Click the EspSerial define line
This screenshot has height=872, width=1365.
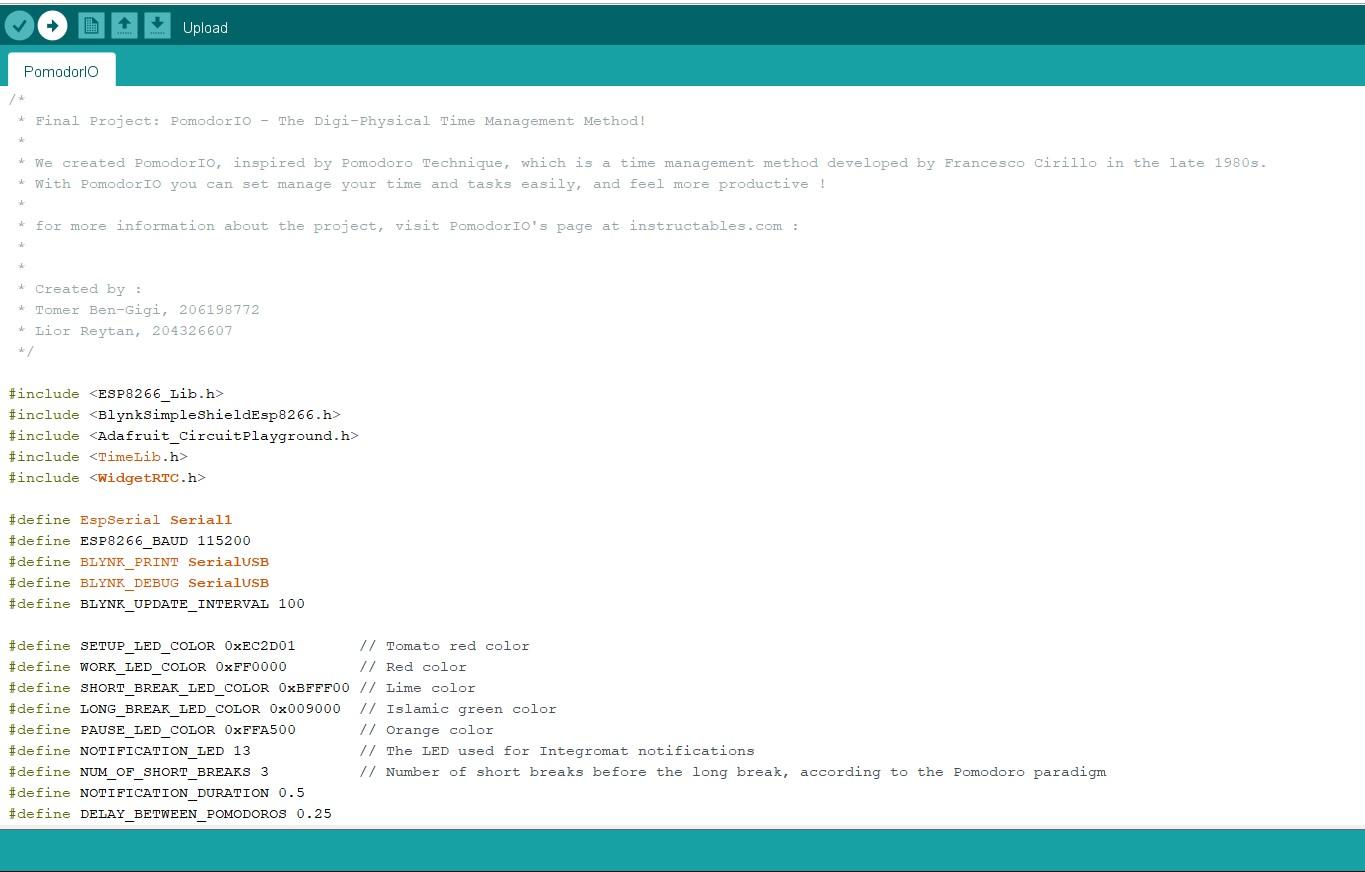[x=120, y=519]
